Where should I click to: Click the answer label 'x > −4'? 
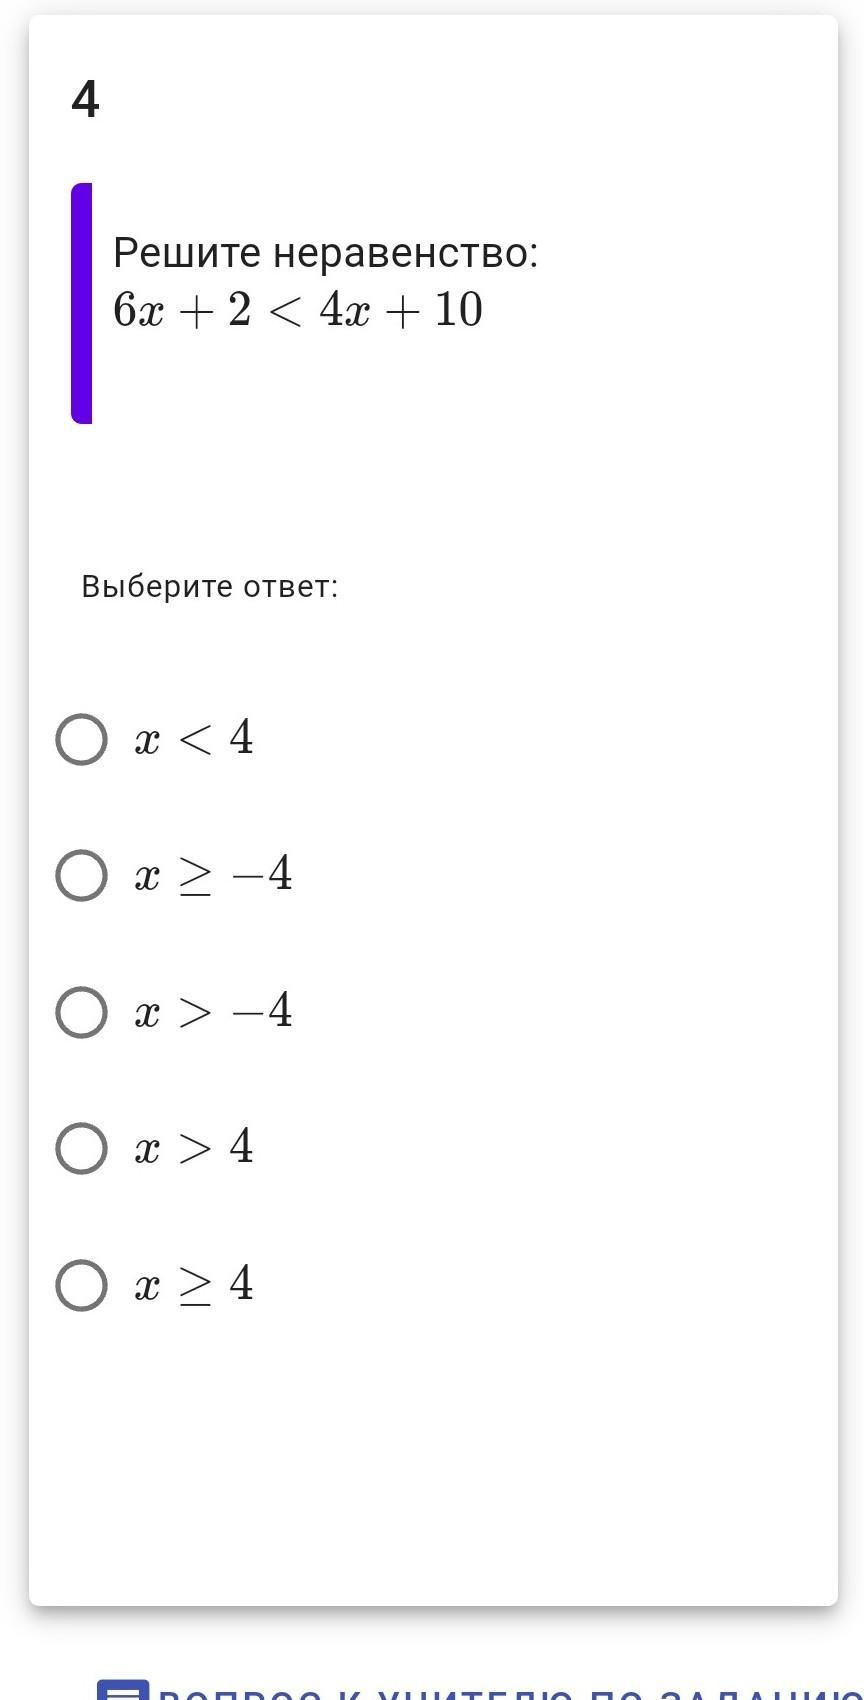point(213,1012)
